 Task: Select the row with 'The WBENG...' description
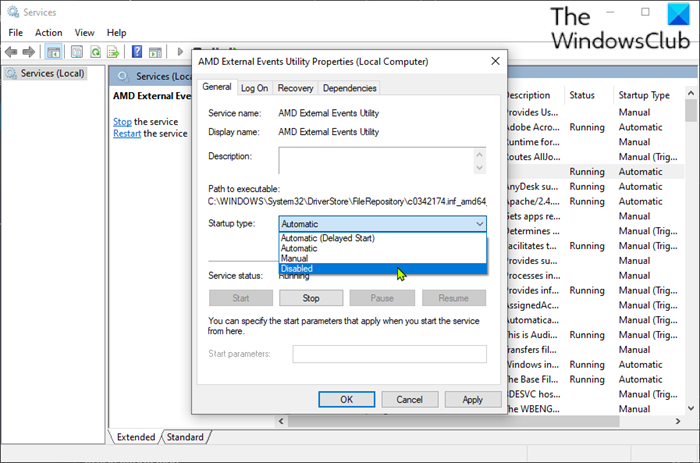tap(596, 409)
